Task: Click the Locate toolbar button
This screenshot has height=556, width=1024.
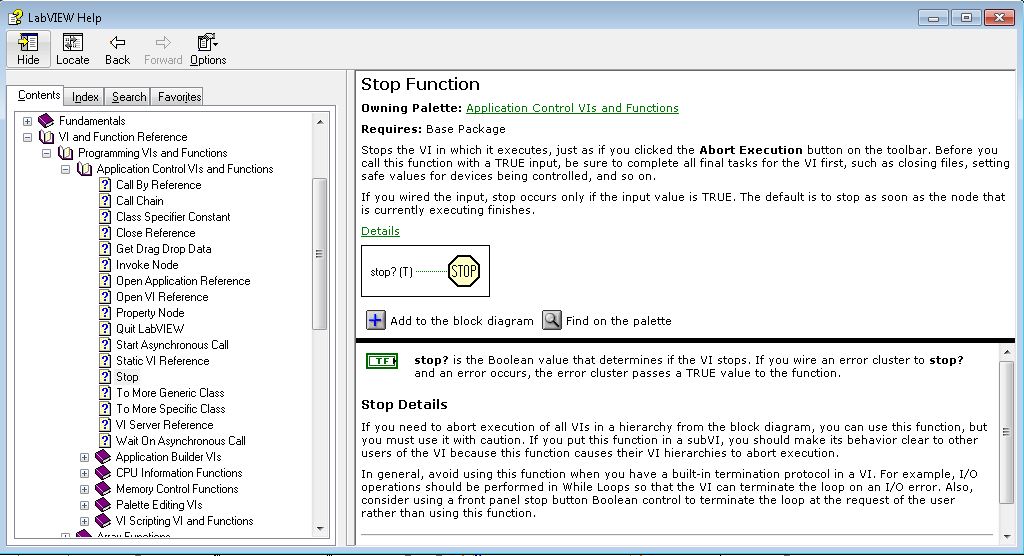Action: tap(72, 49)
